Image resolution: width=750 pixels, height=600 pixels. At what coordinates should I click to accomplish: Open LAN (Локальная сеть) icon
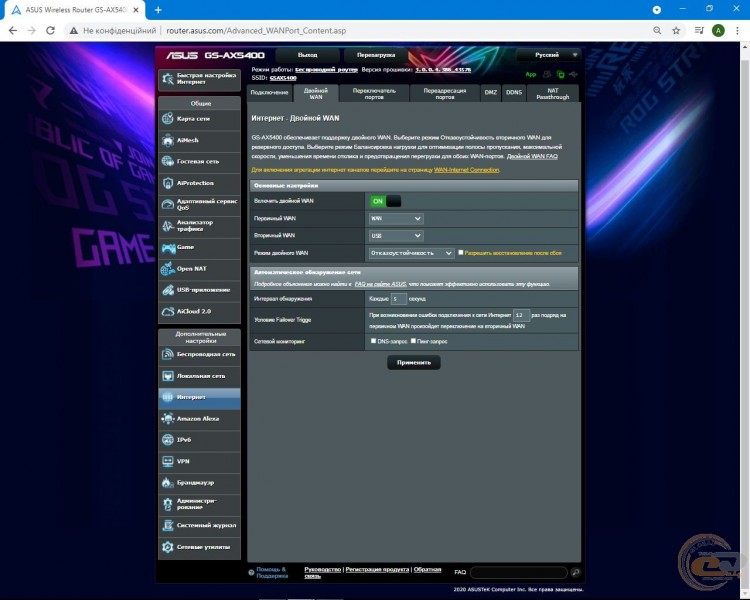(167, 376)
